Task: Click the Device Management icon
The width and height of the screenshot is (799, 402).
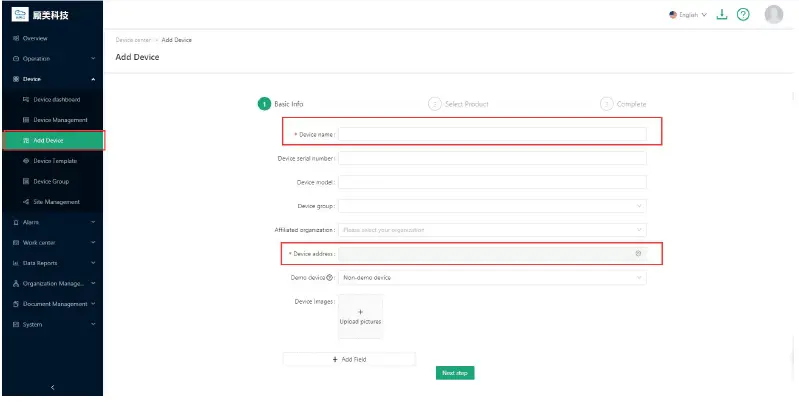Action: click(x=26, y=120)
